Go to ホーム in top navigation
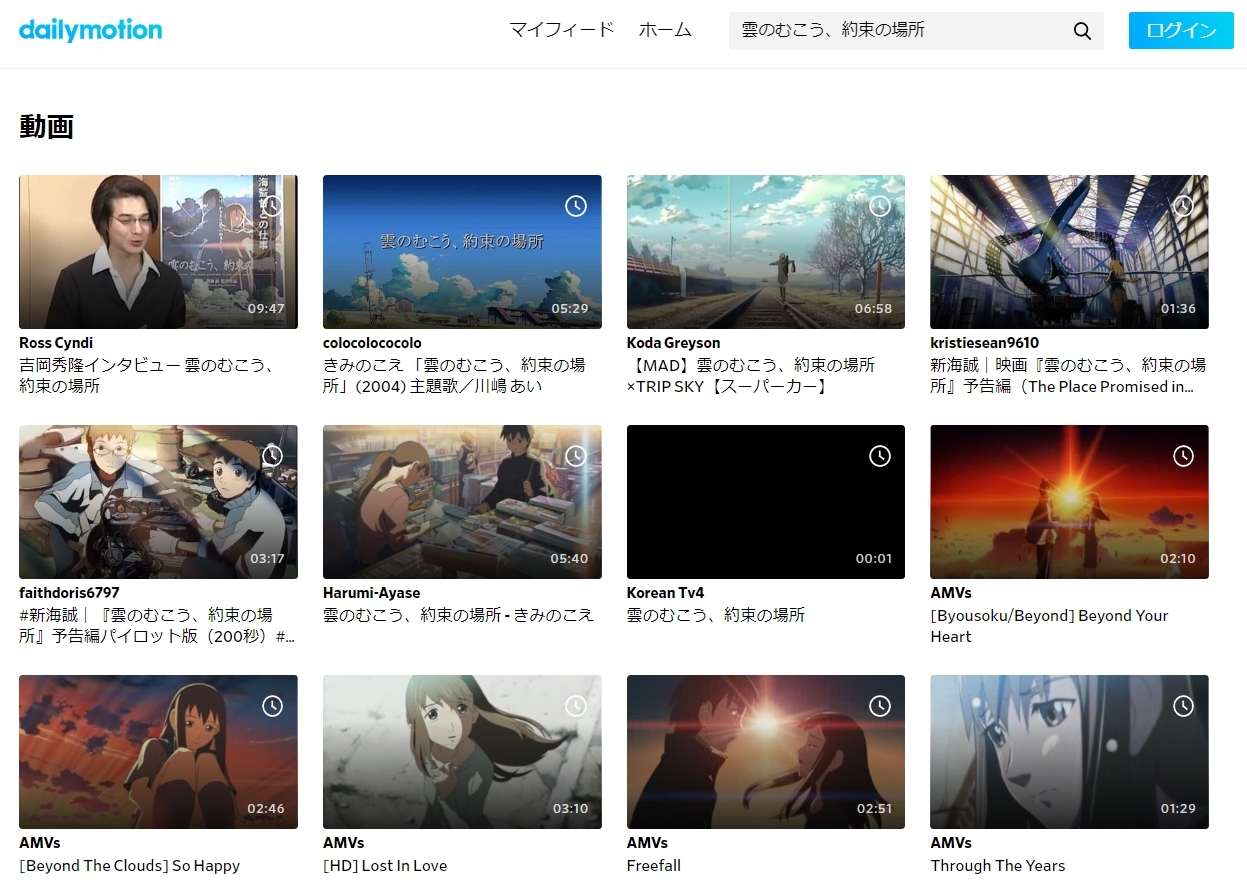Screen dimensions: 1247x888 coord(665,30)
